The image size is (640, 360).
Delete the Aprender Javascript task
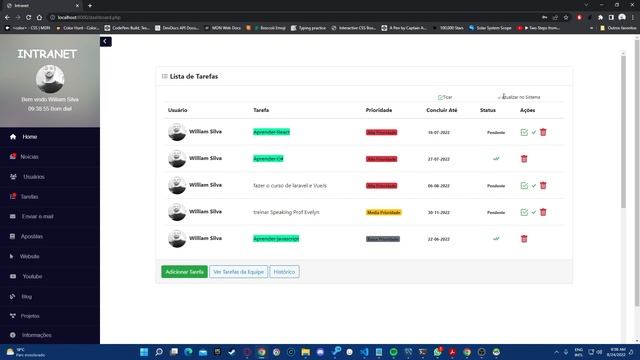point(524,239)
